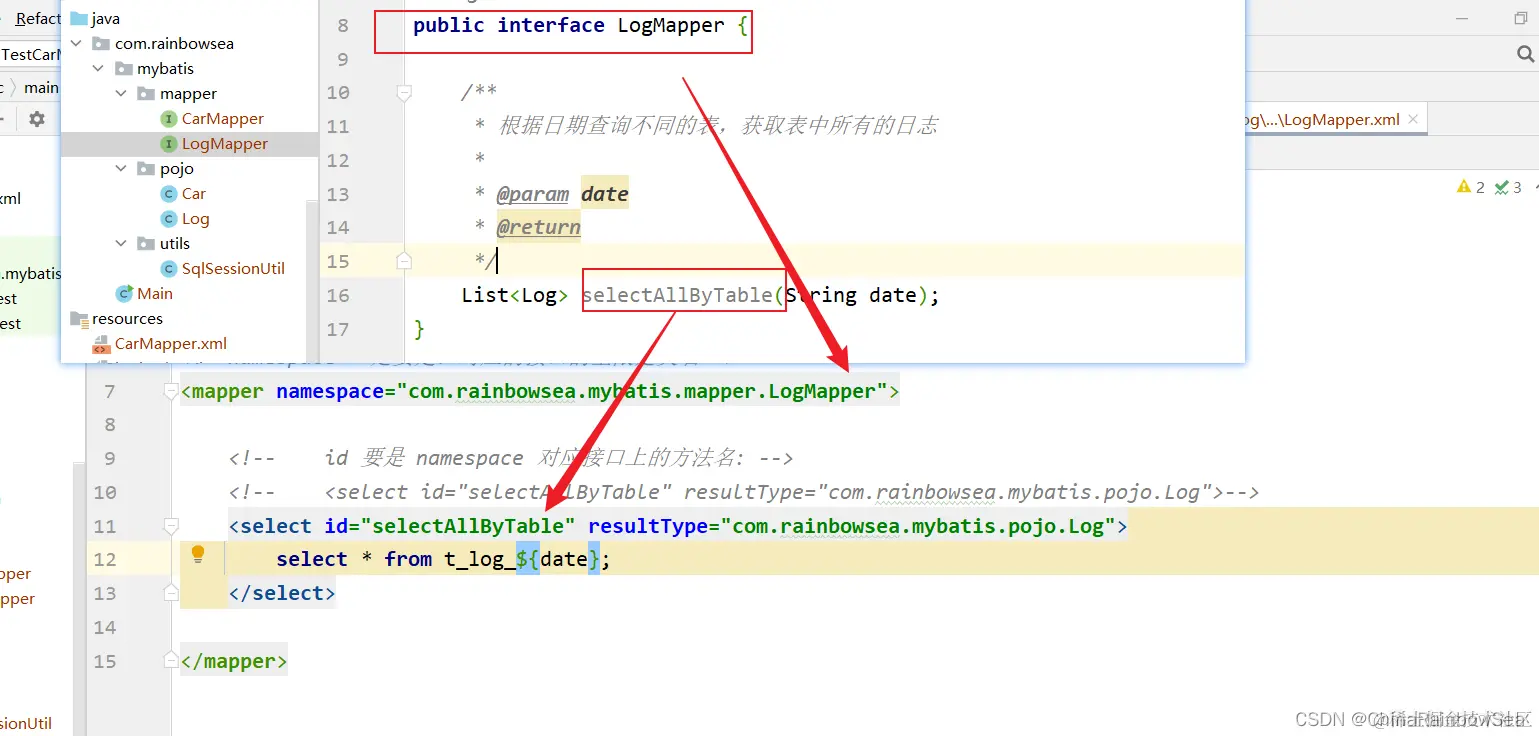Collapse the com.rainbowsea package chevron
The image size is (1539, 736).
[78, 43]
